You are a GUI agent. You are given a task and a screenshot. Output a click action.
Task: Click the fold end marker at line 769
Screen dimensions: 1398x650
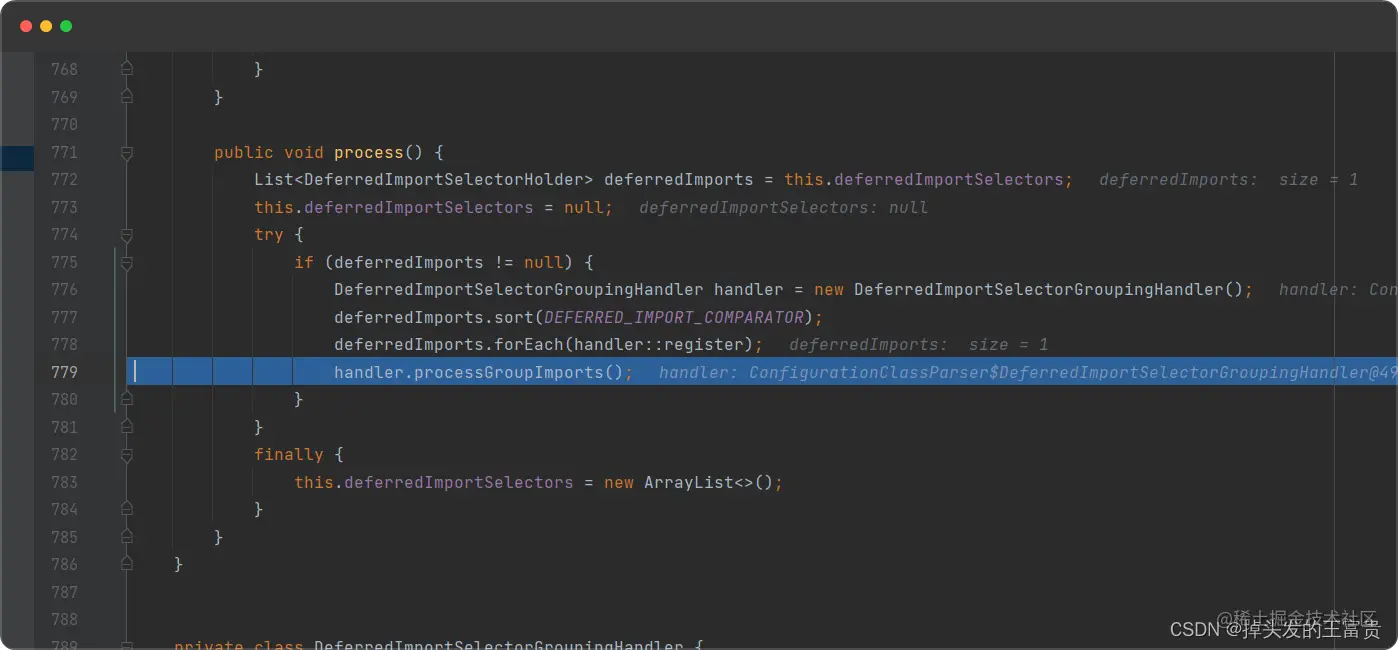[126, 97]
